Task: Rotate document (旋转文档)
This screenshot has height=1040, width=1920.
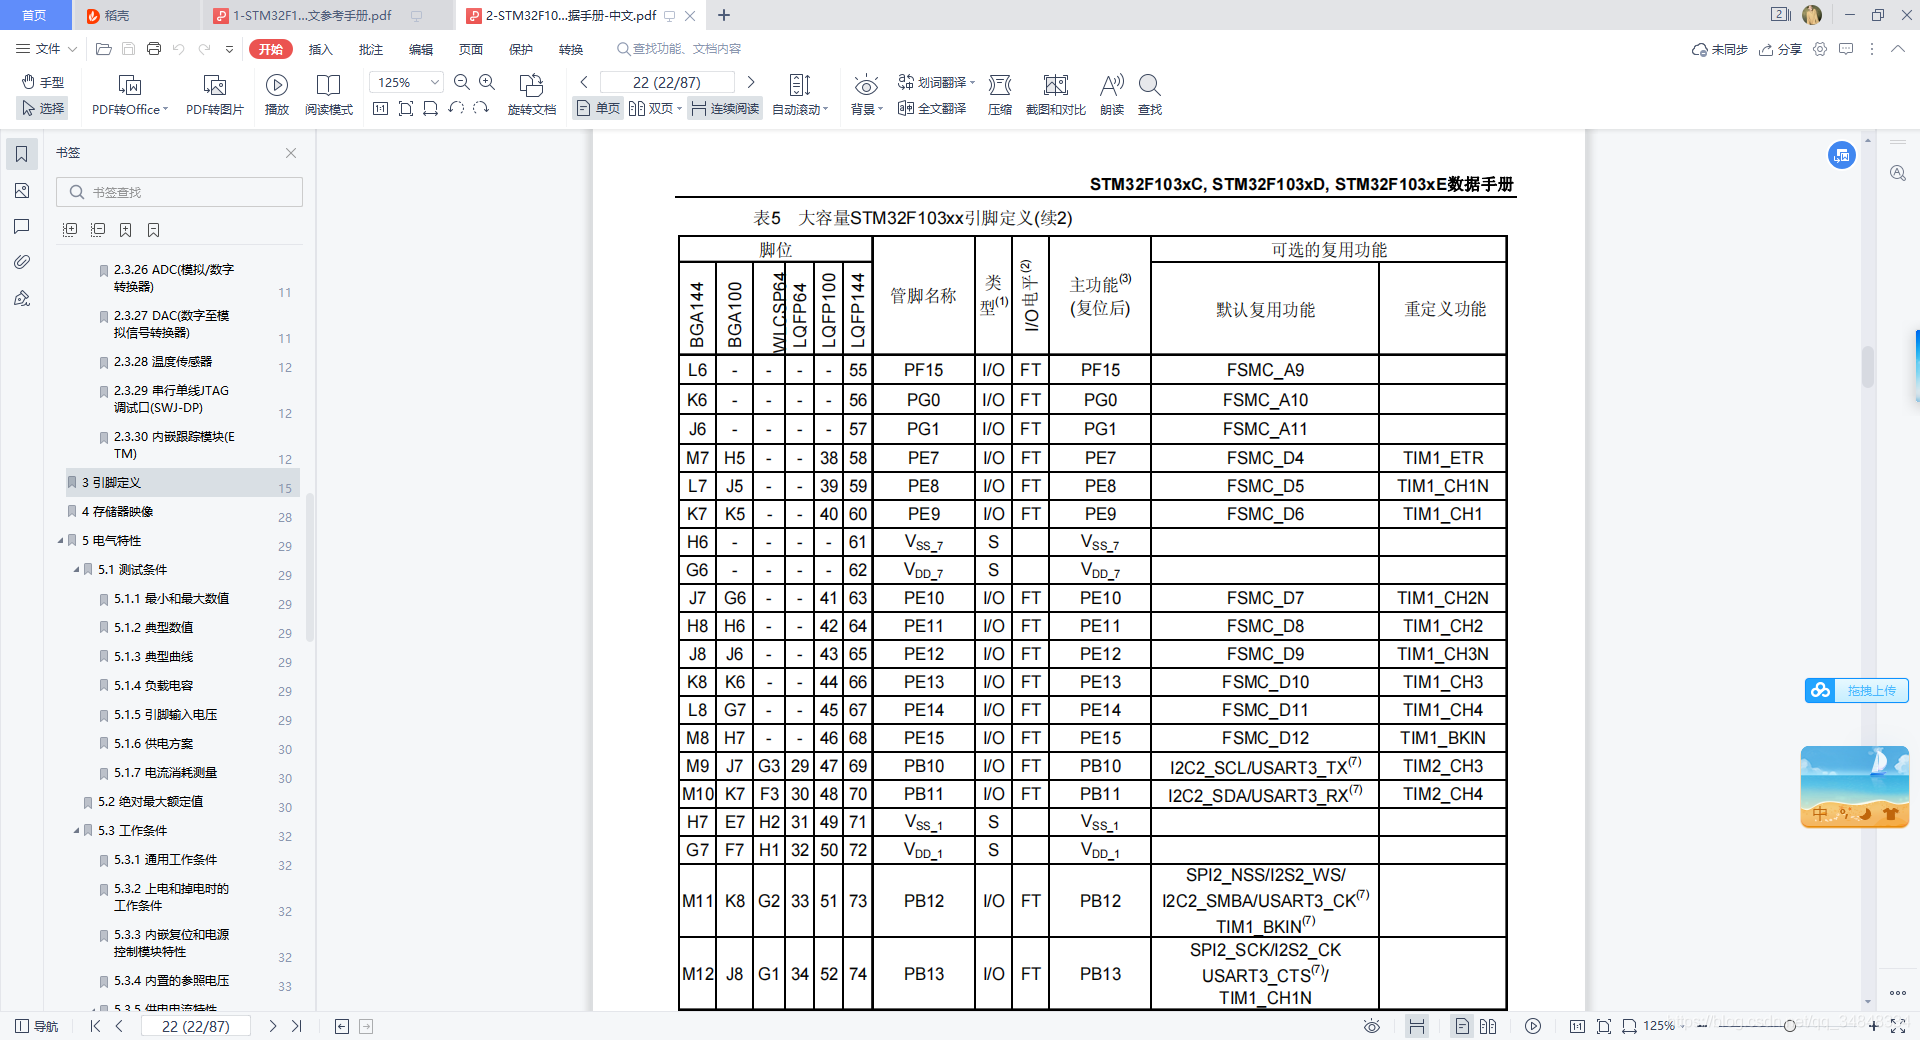Action: [532, 95]
